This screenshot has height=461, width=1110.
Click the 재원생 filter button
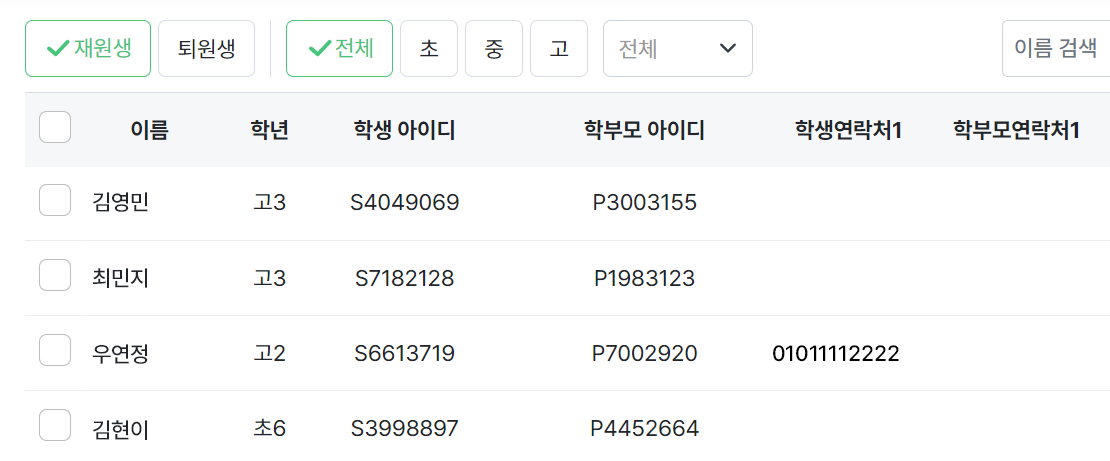pos(88,49)
